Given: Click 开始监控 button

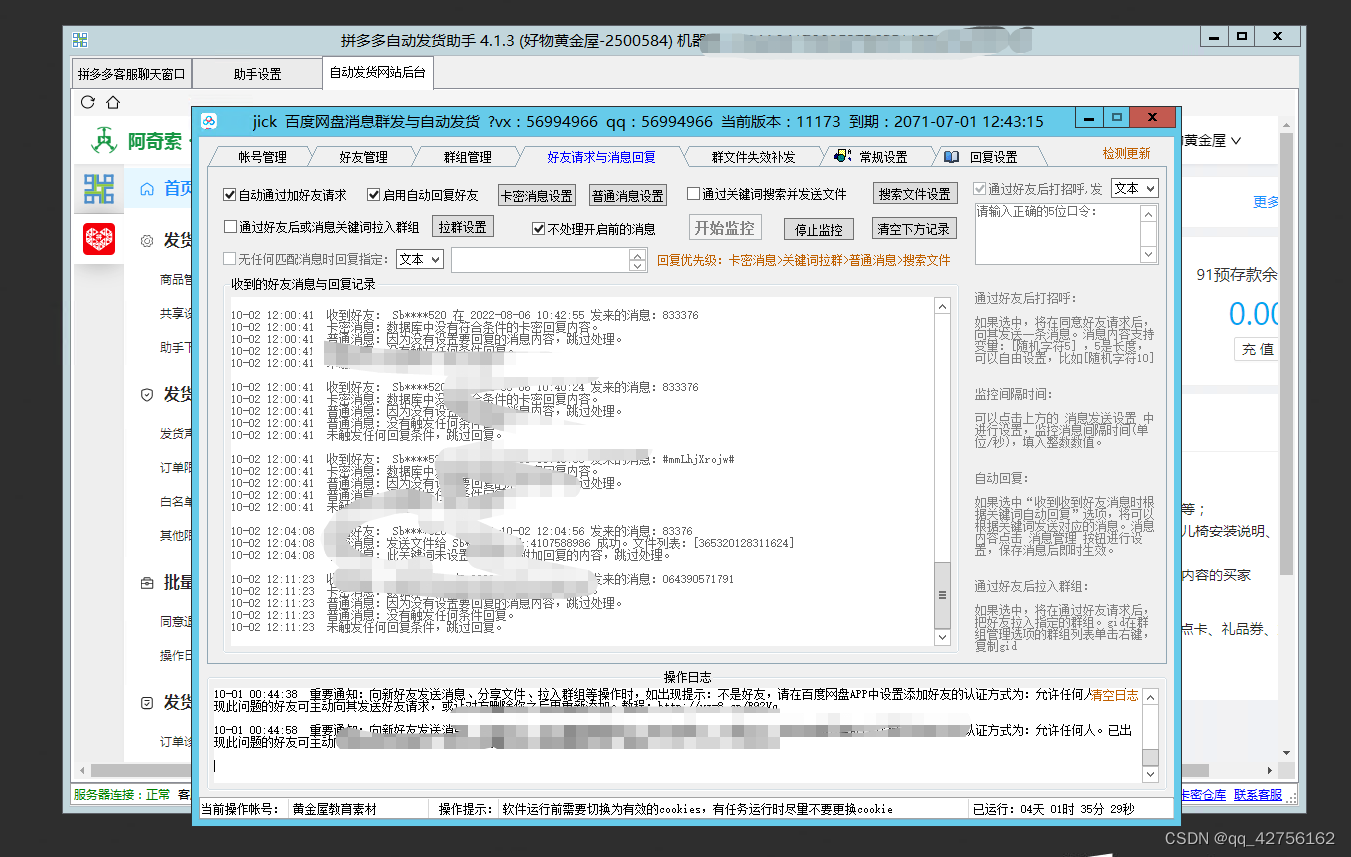Looking at the screenshot, I should point(725,227).
